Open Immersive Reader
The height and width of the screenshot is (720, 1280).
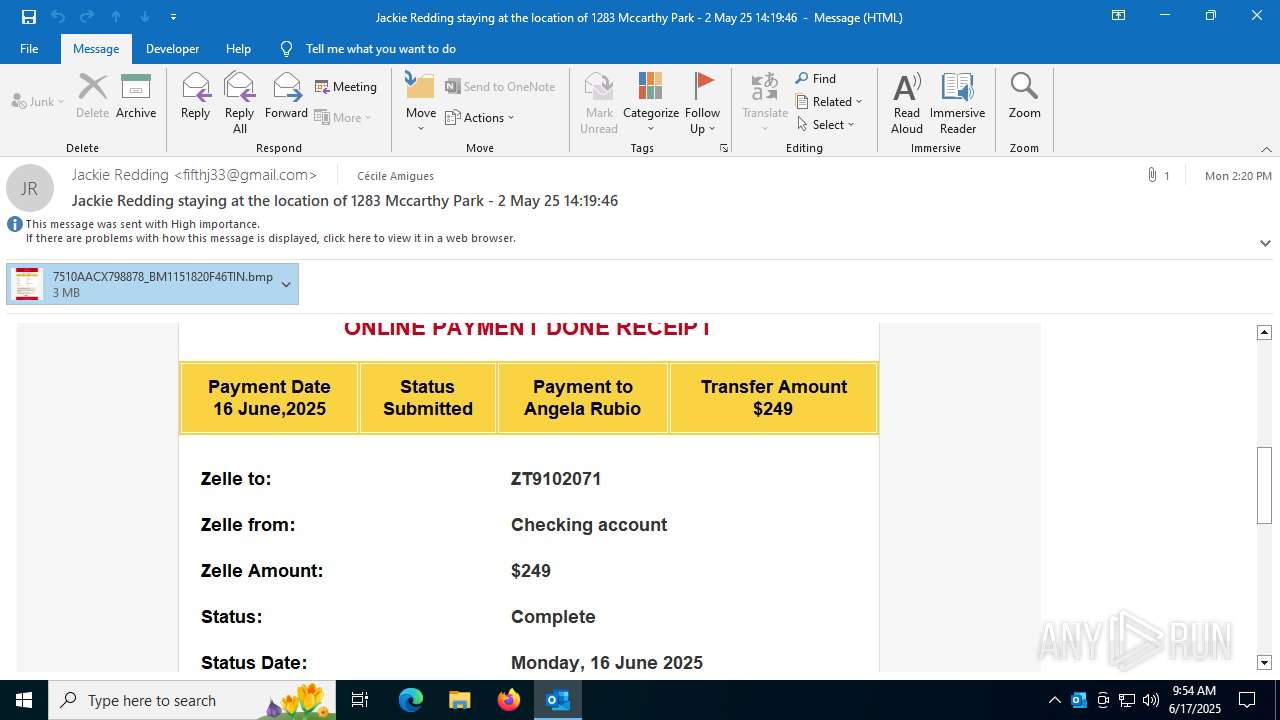tap(958, 103)
